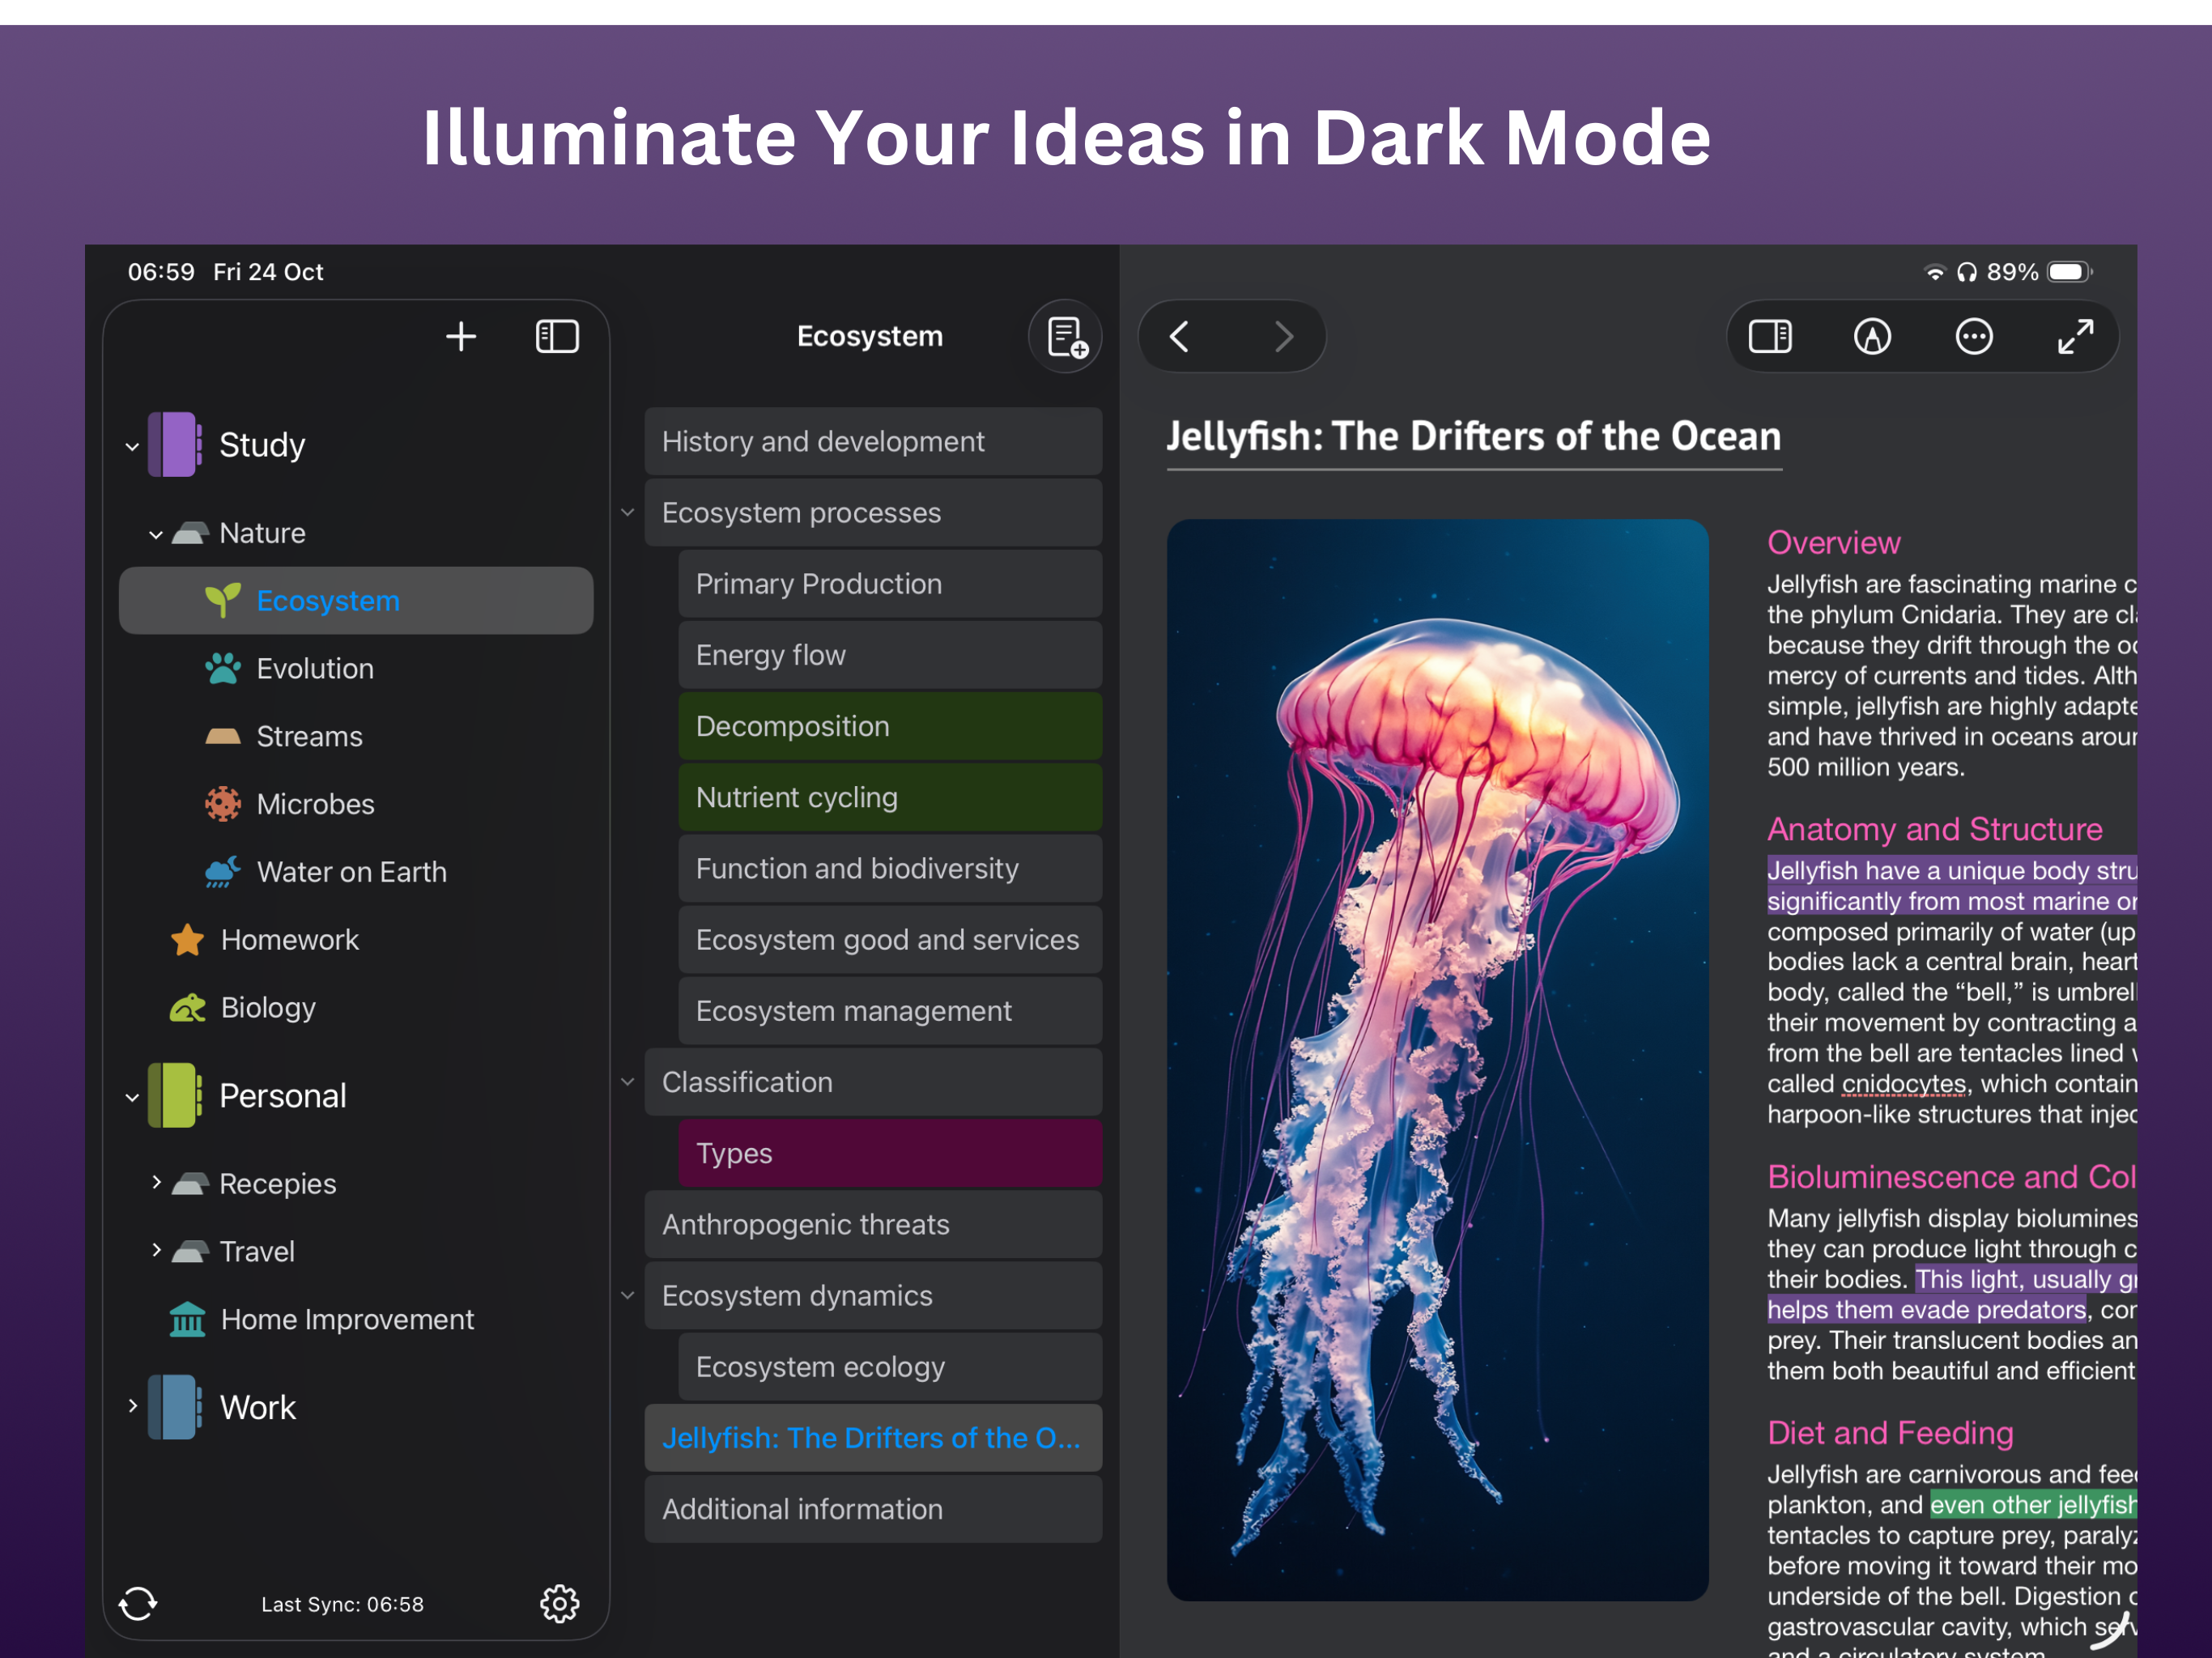Click the jellyfish image
2212x1658 pixels.
(1437, 1058)
